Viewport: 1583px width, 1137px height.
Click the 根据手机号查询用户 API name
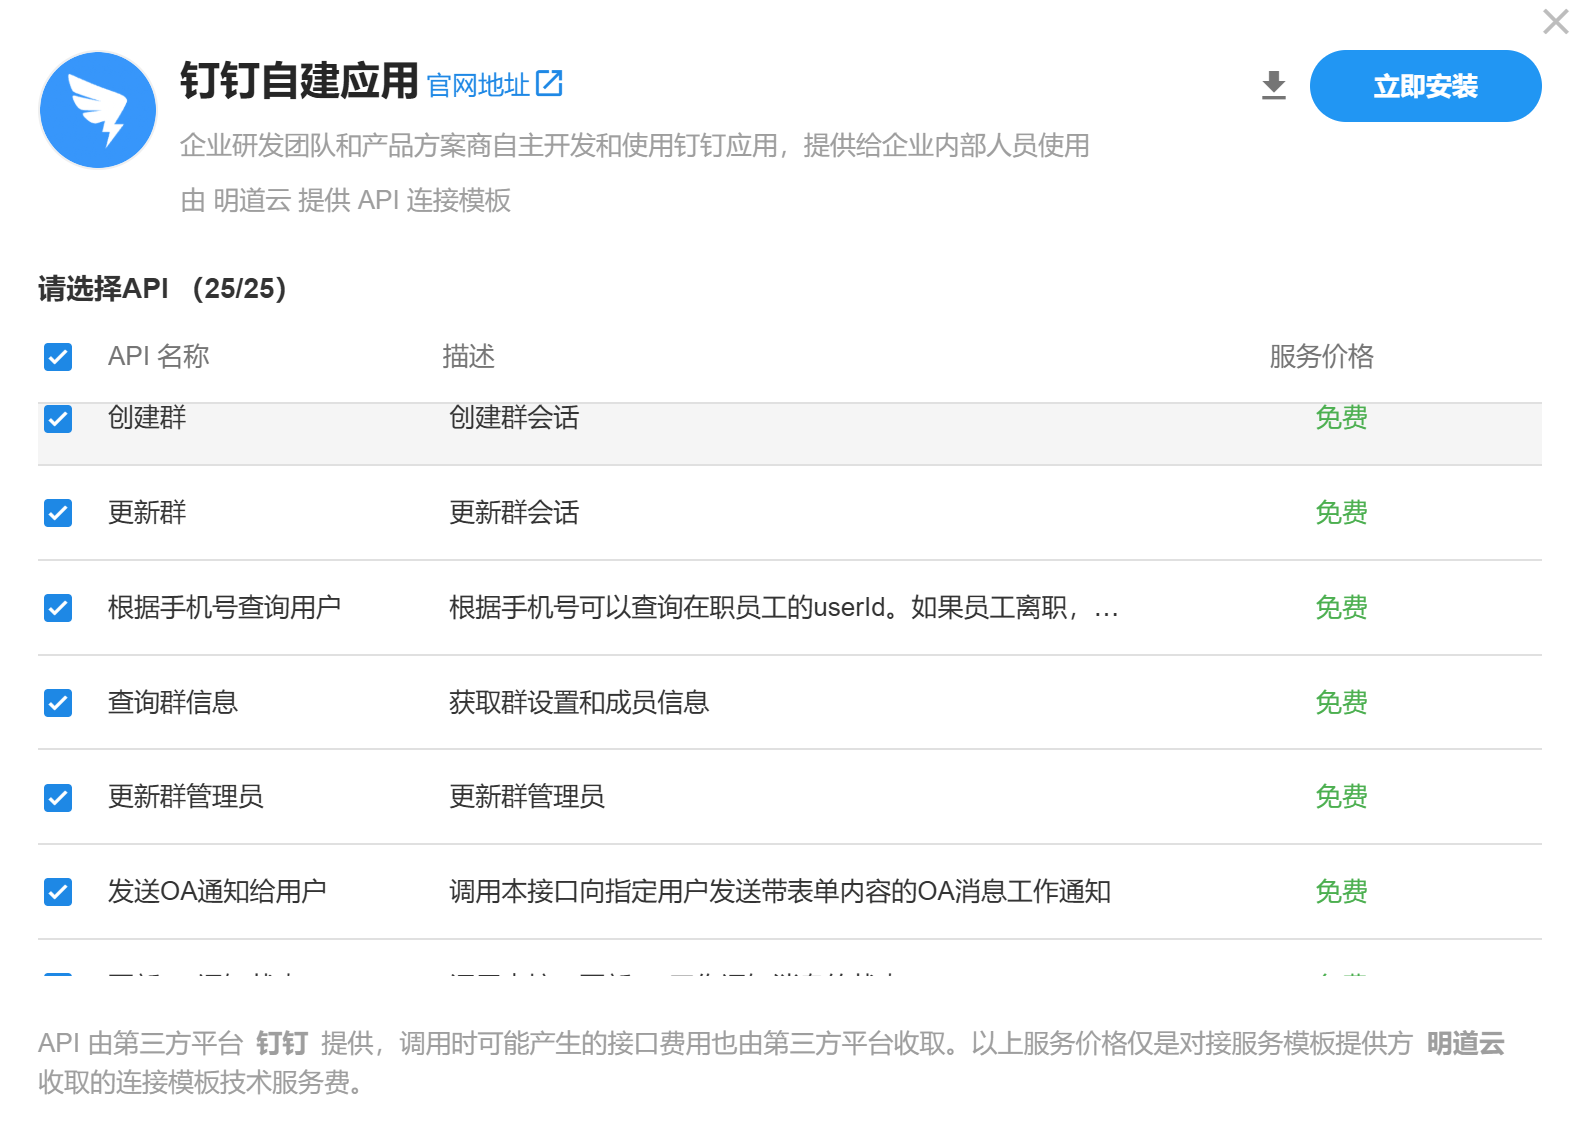[224, 607]
